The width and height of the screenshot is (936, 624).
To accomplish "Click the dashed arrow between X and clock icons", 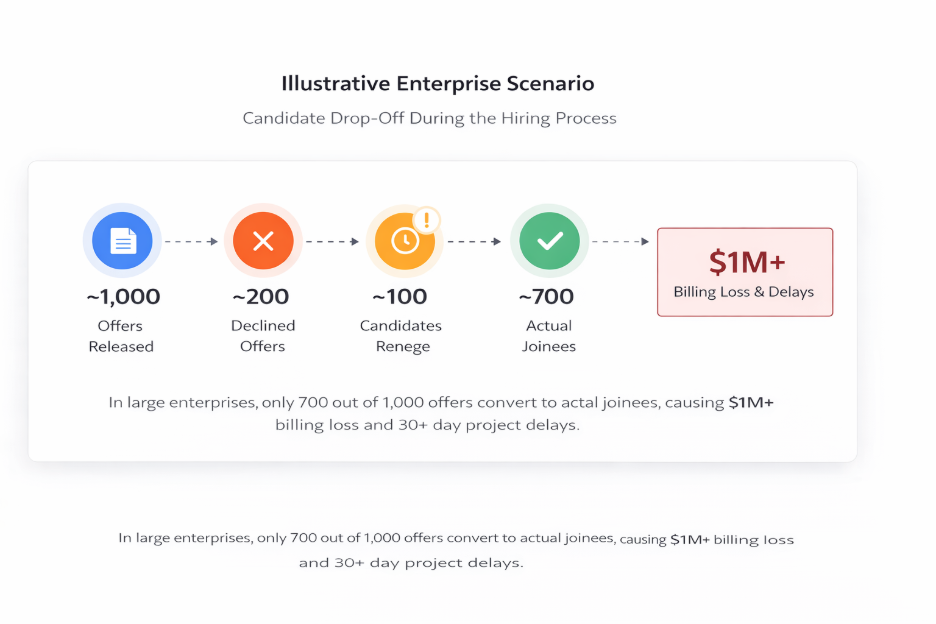I will tap(332, 241).
